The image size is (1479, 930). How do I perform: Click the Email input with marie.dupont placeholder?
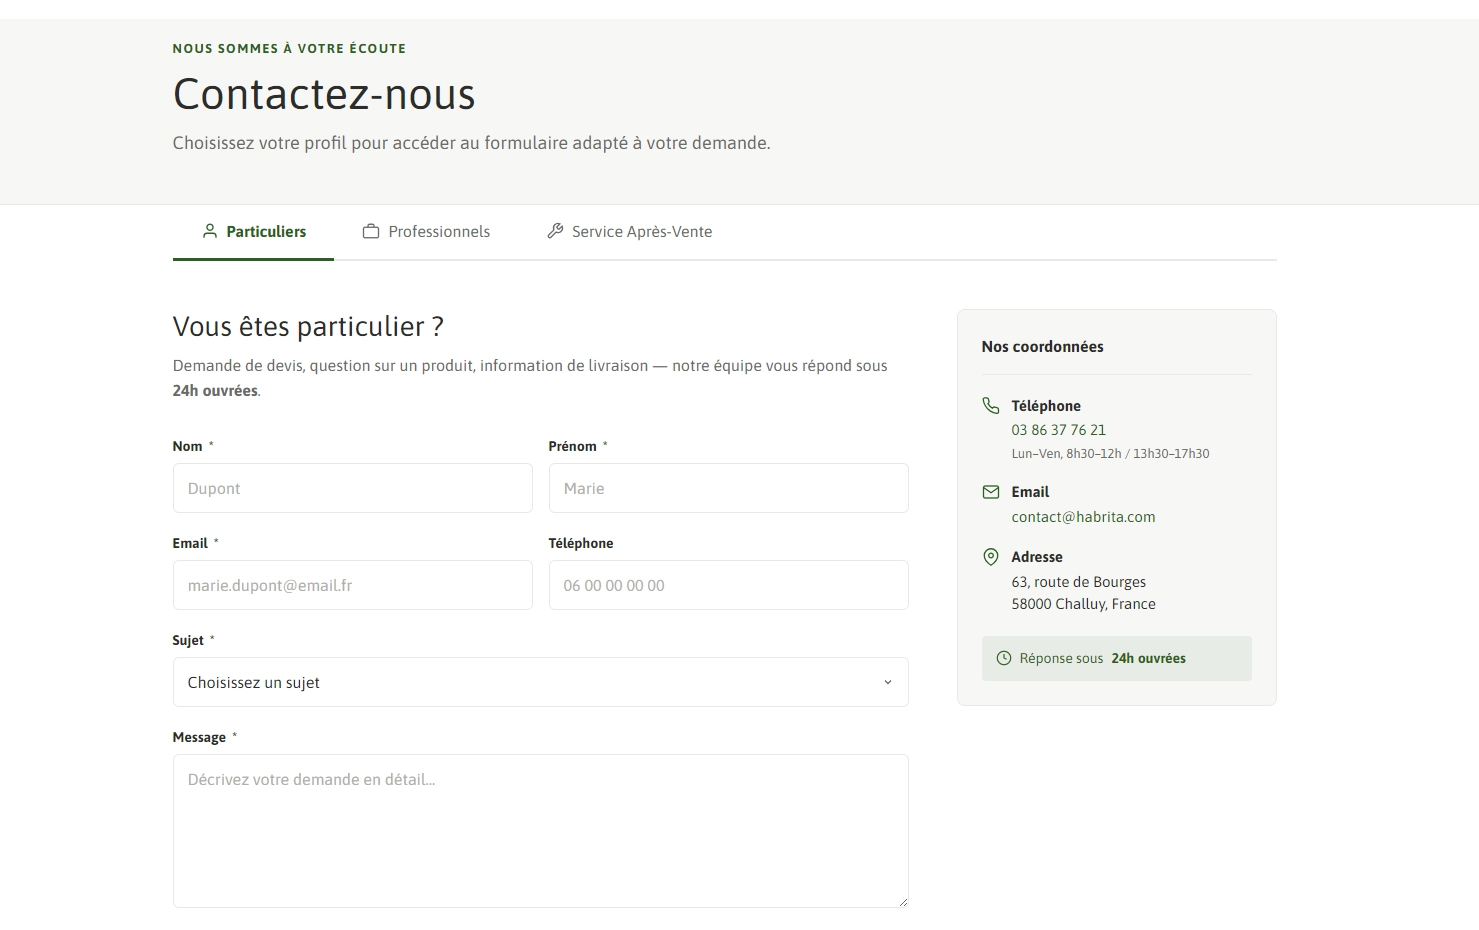pos(353,585)
